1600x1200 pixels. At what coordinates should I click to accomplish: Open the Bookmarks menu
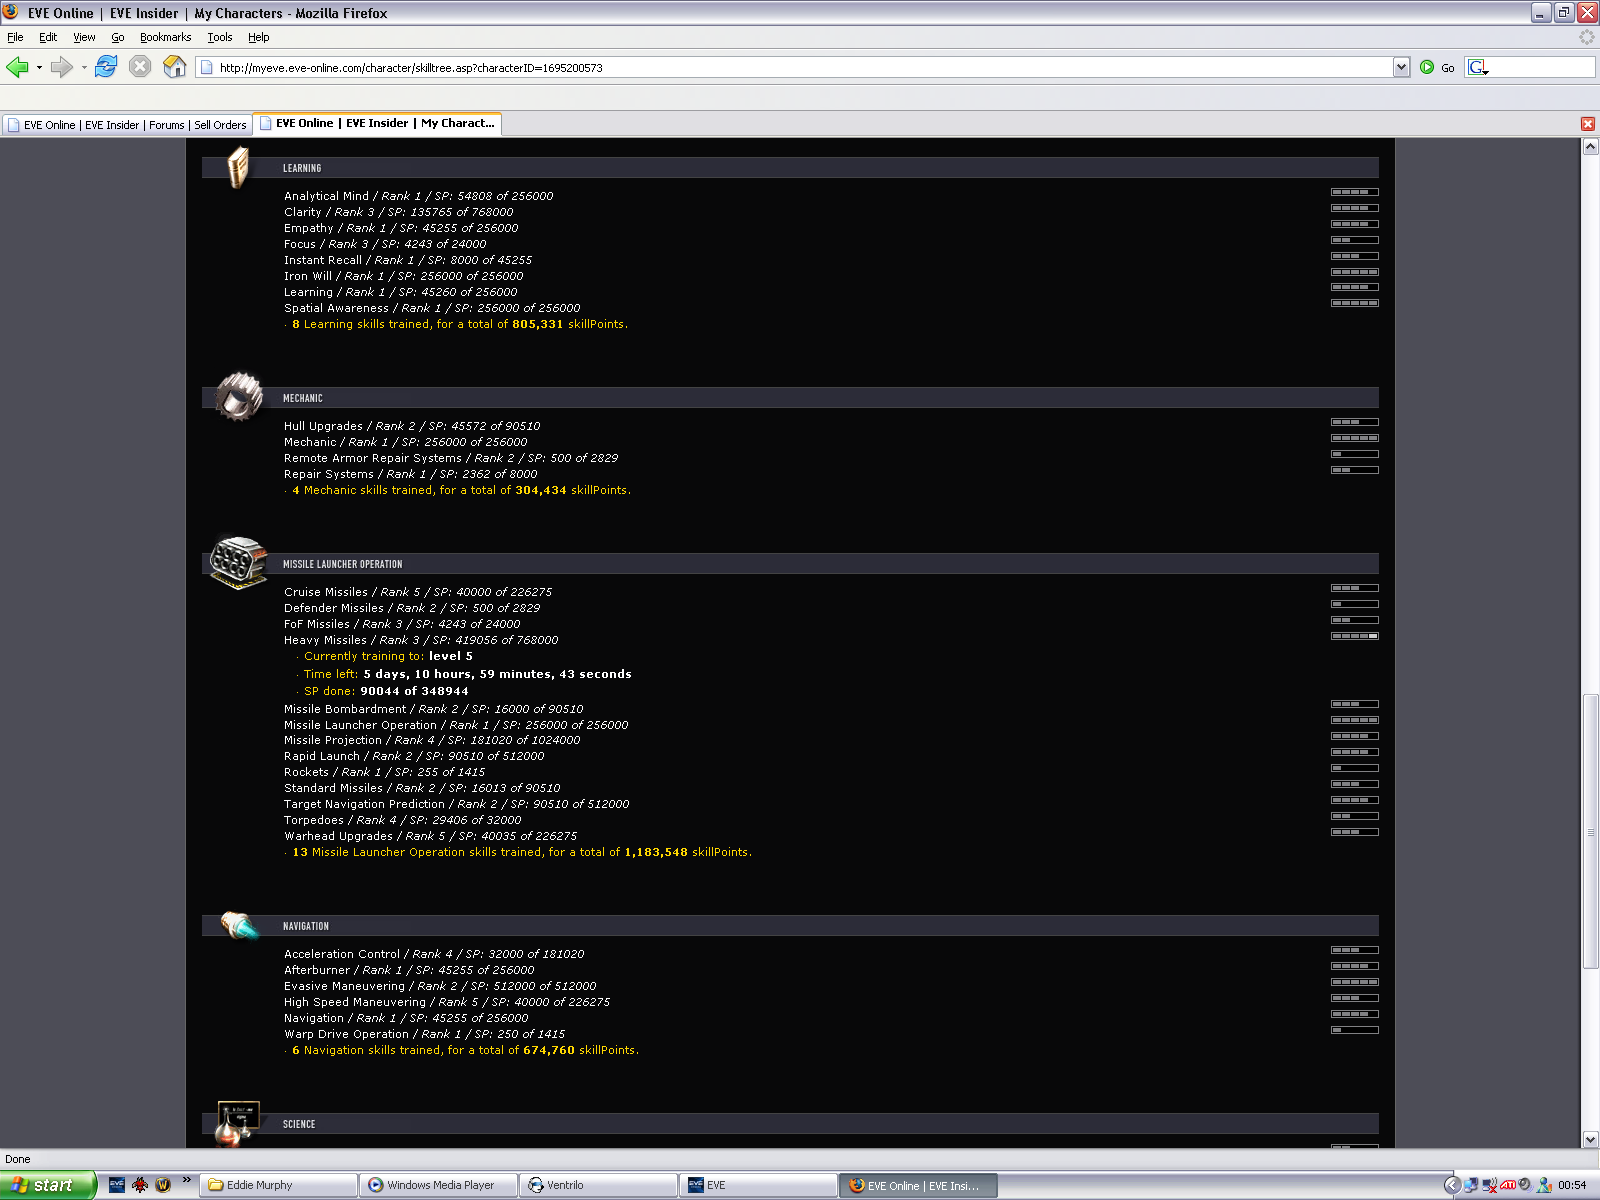click(x=165, y=37)
